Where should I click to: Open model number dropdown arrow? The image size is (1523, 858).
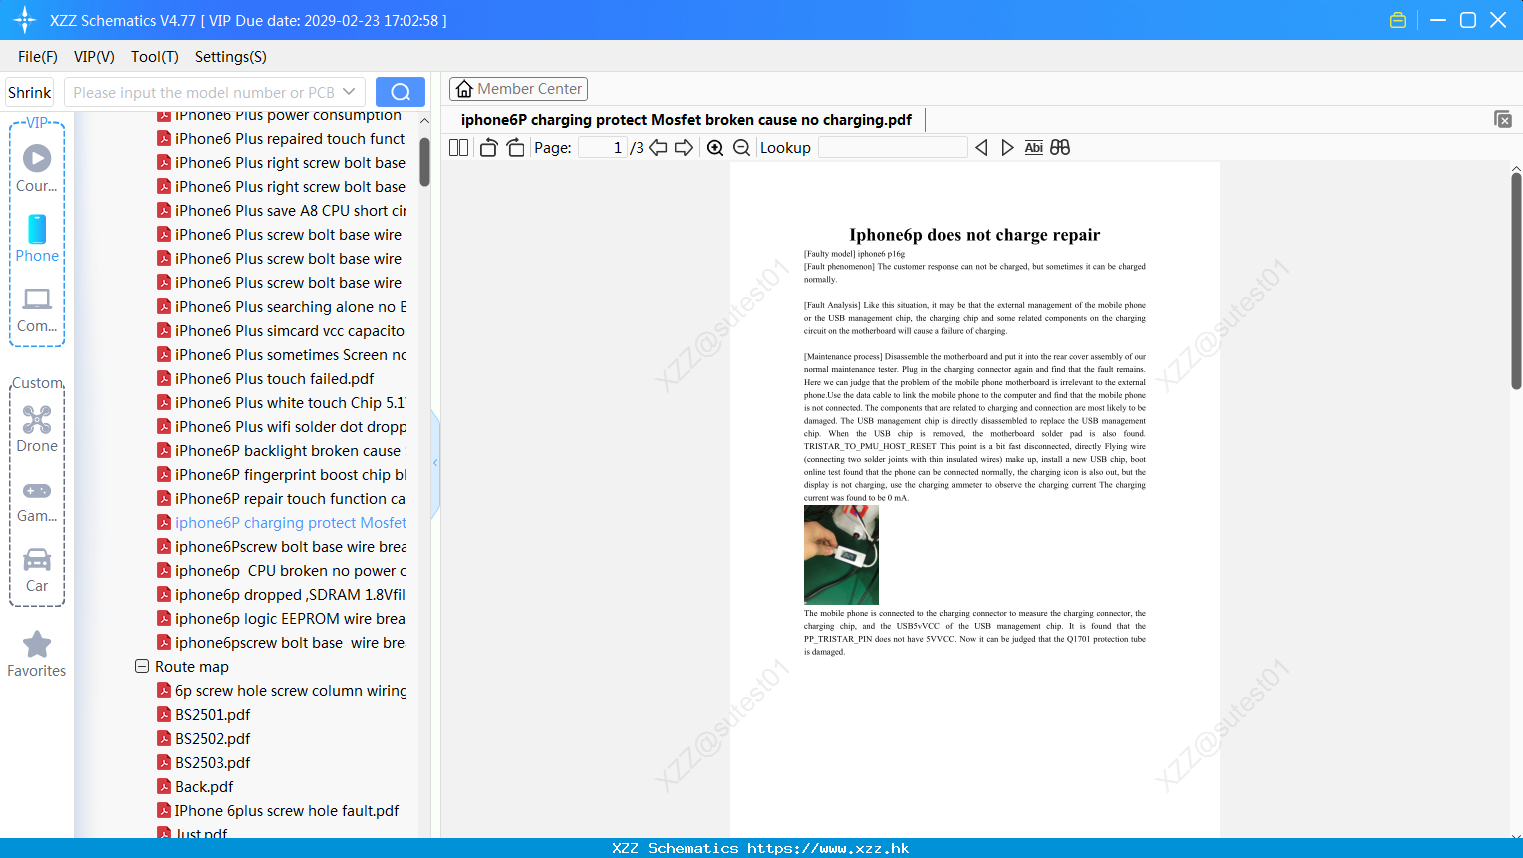pyautogui.click(x=349, y=92)
